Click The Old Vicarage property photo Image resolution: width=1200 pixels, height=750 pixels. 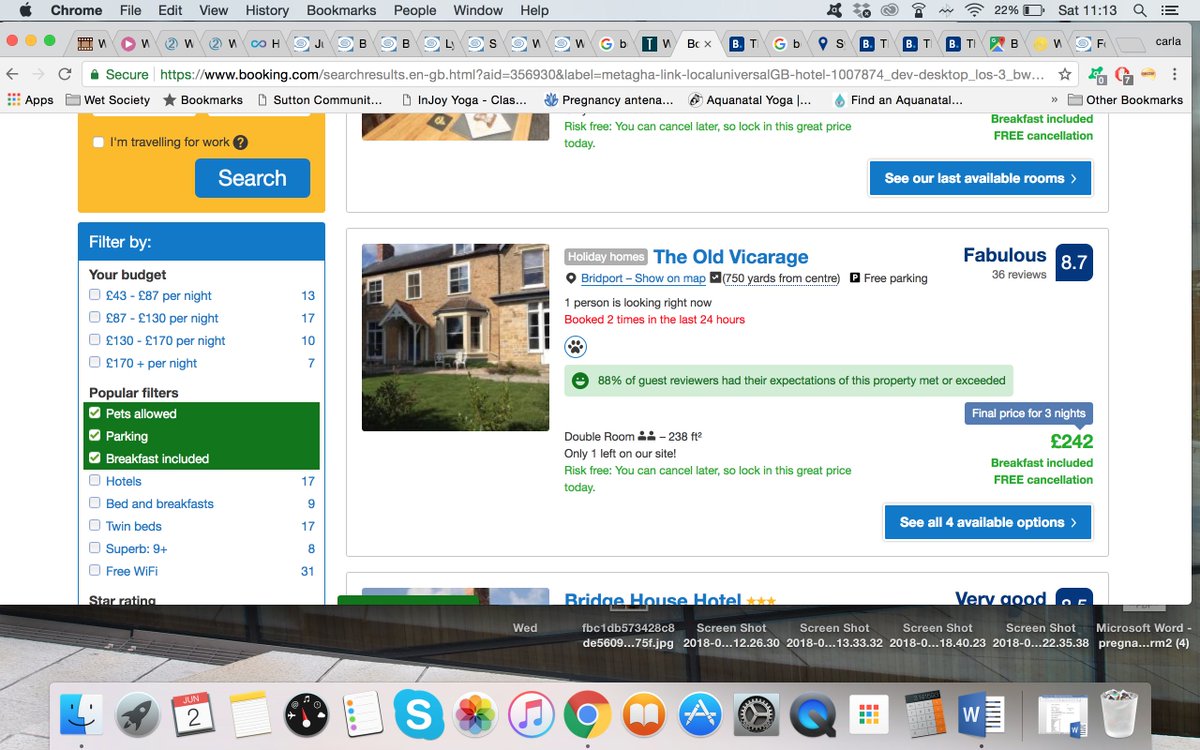[x=455, y=337]
